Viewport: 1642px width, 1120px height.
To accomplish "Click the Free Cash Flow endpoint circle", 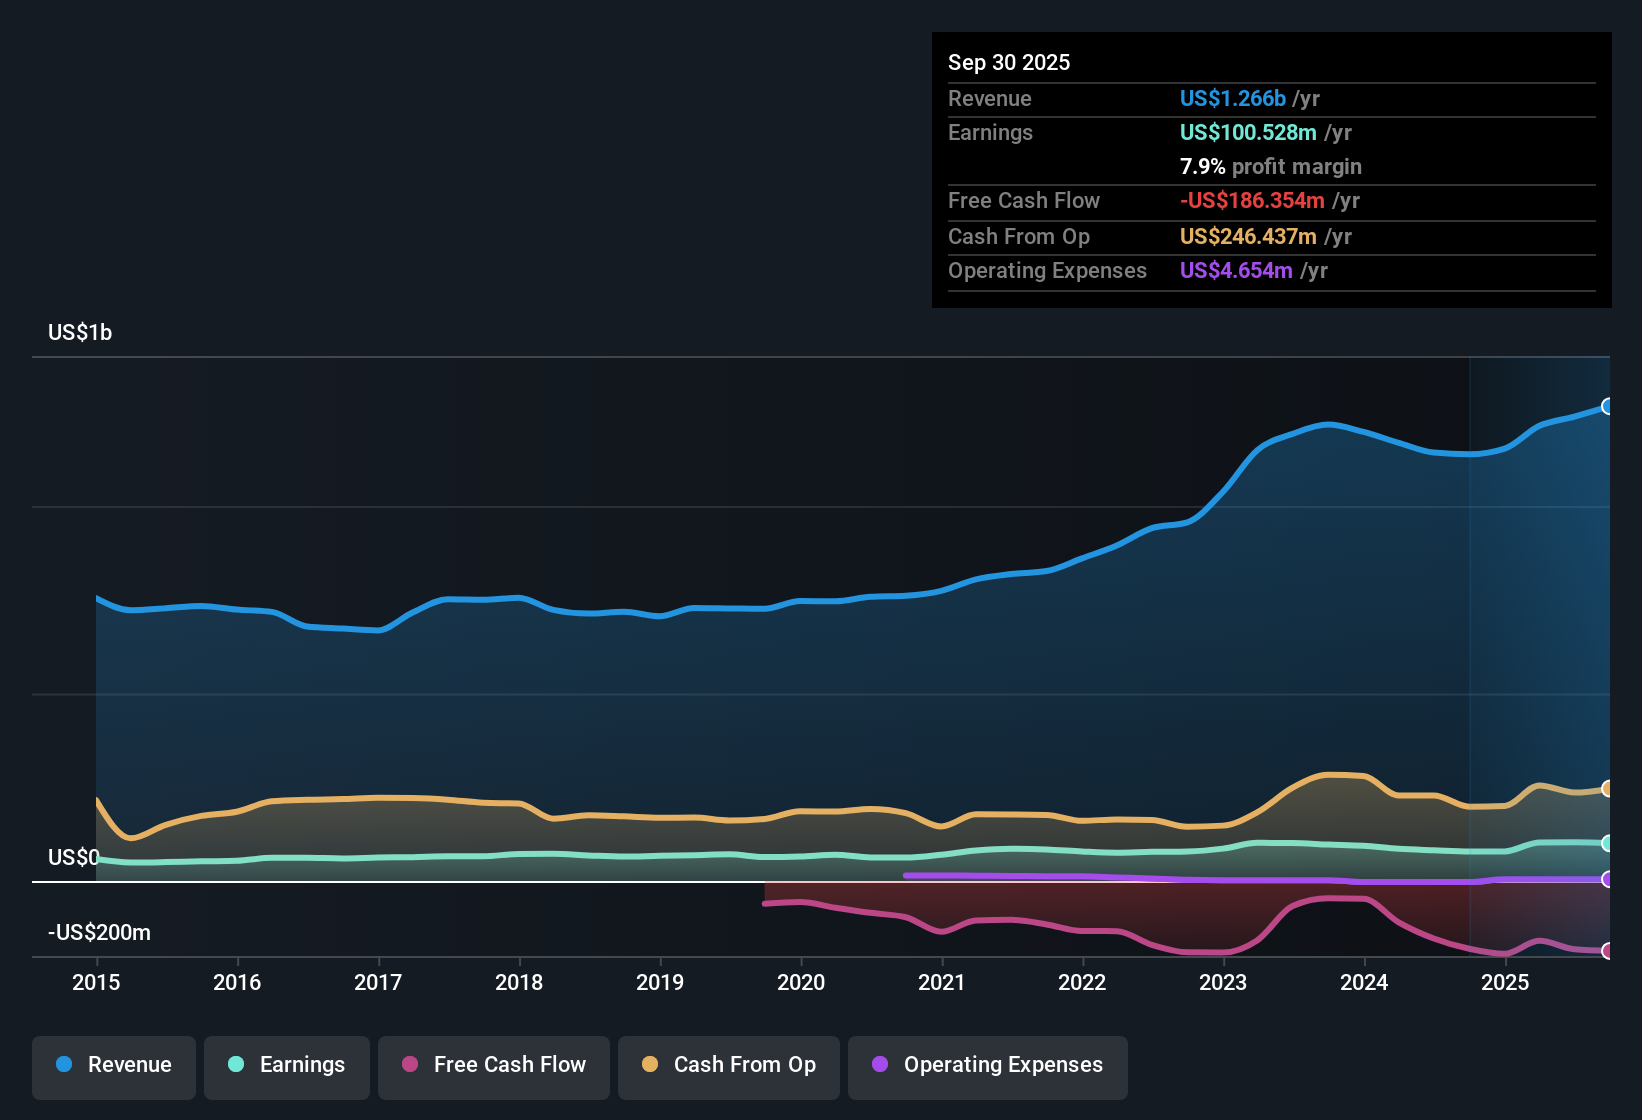I will [x=1607, y=953].
